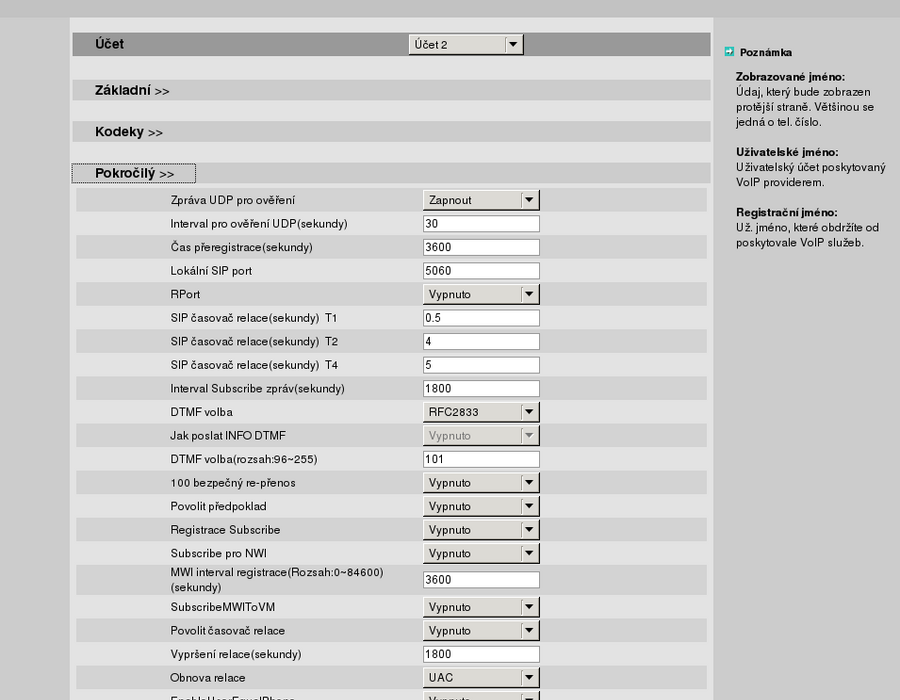Viewport: 900px width, 700px height.
Task: Click the Poznámka arrow icon
Action: (729, 52)
